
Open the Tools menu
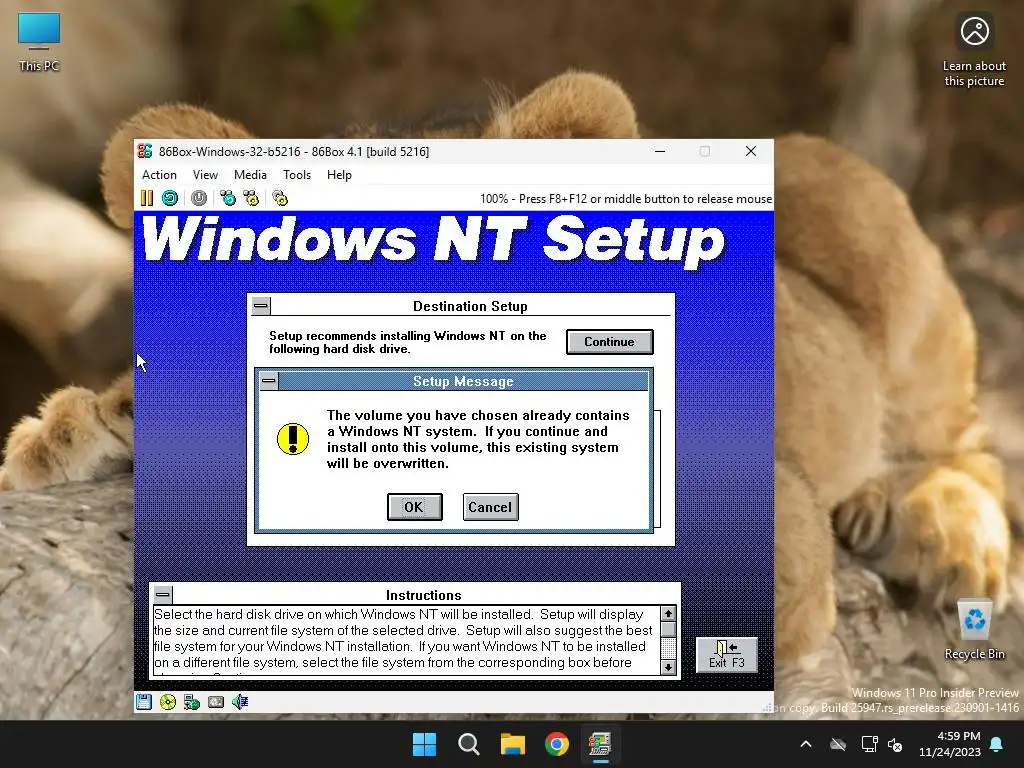tap(296, 175)
